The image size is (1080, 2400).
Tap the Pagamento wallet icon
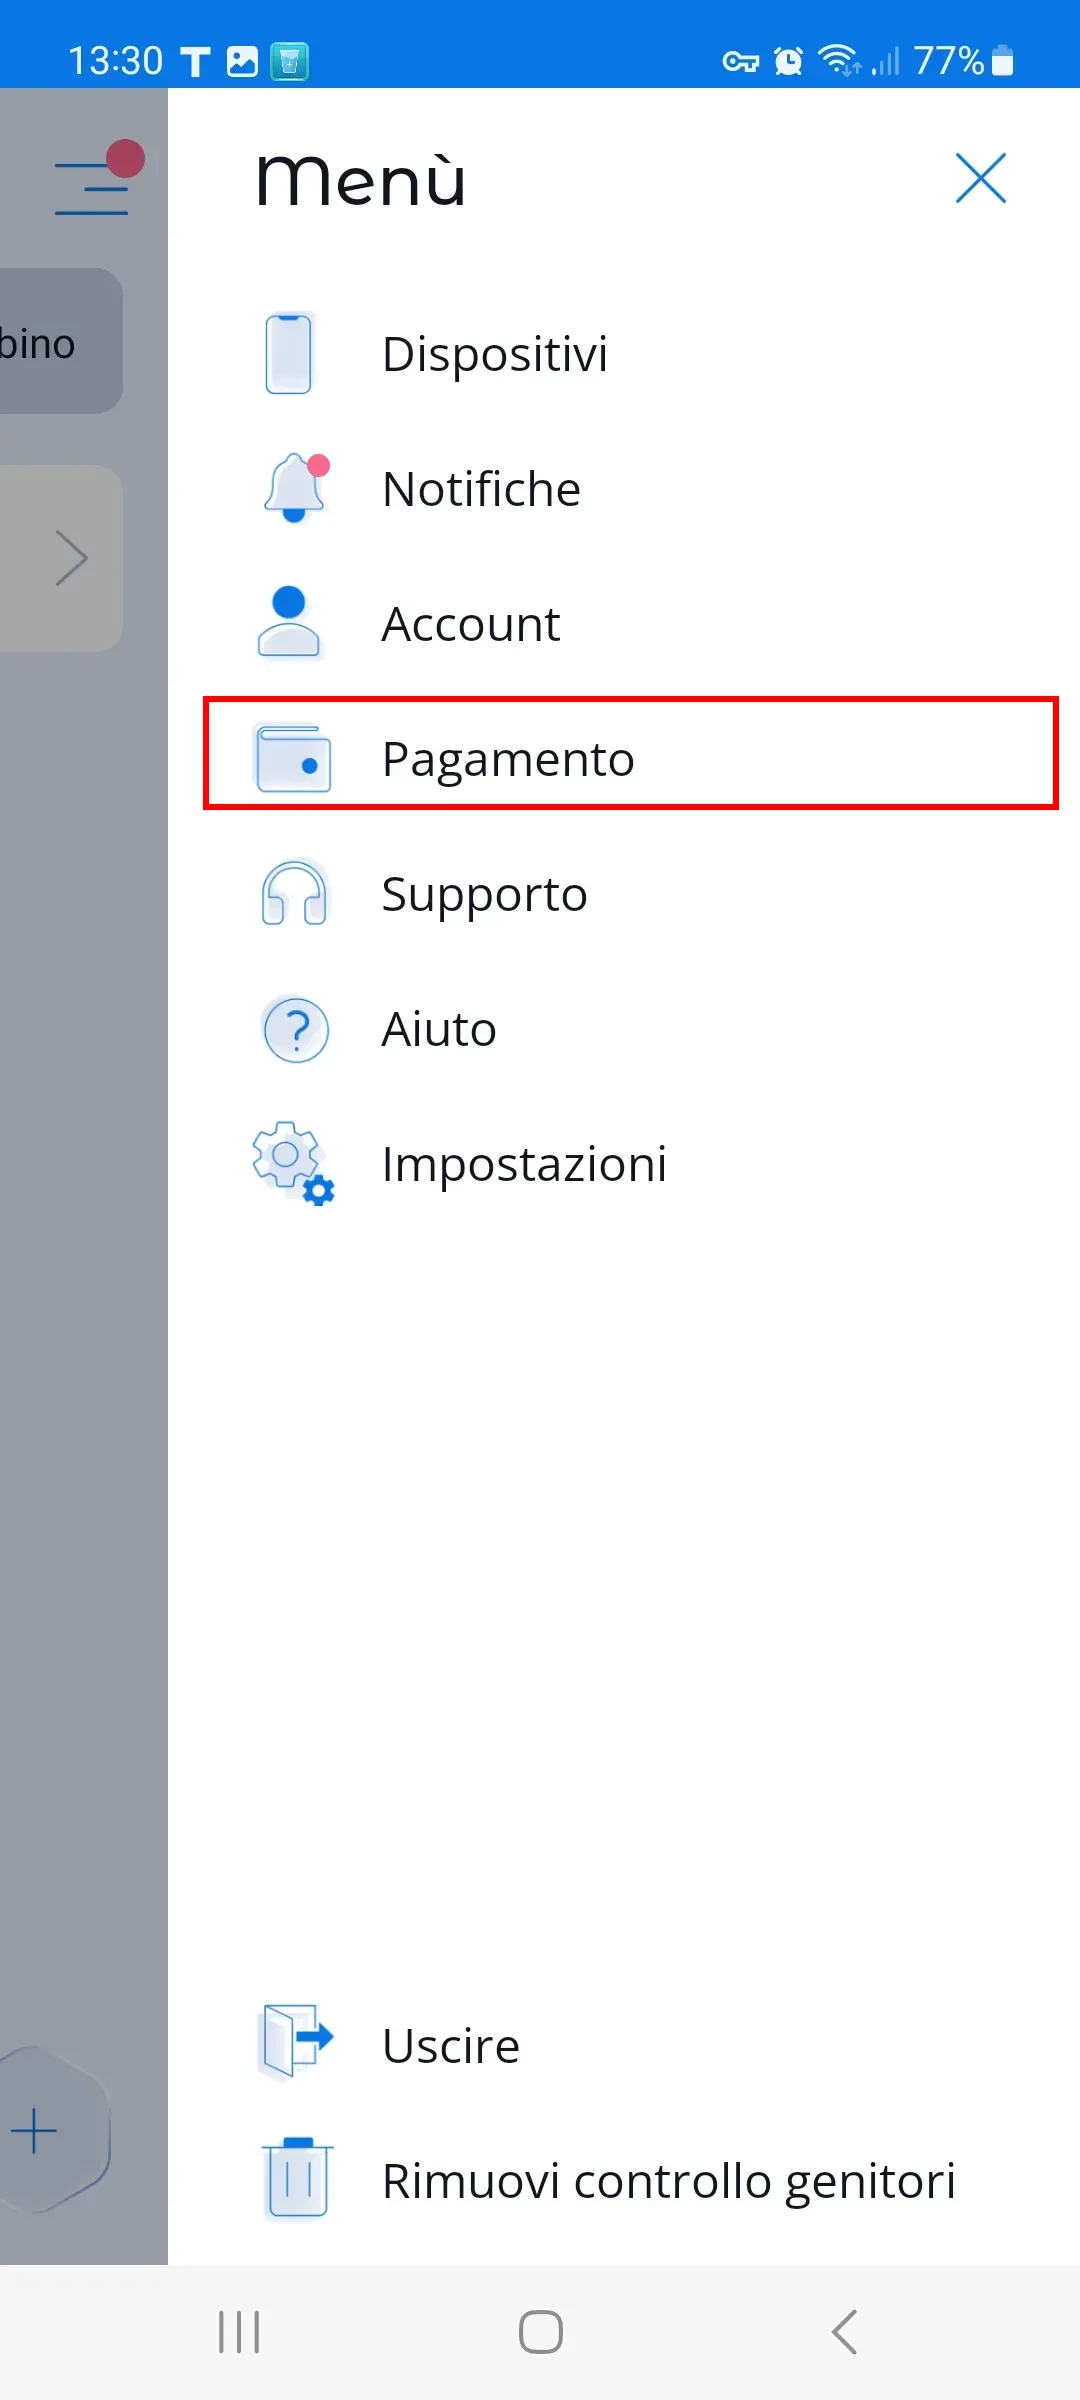pyautogui.click(x=294, y=759)
